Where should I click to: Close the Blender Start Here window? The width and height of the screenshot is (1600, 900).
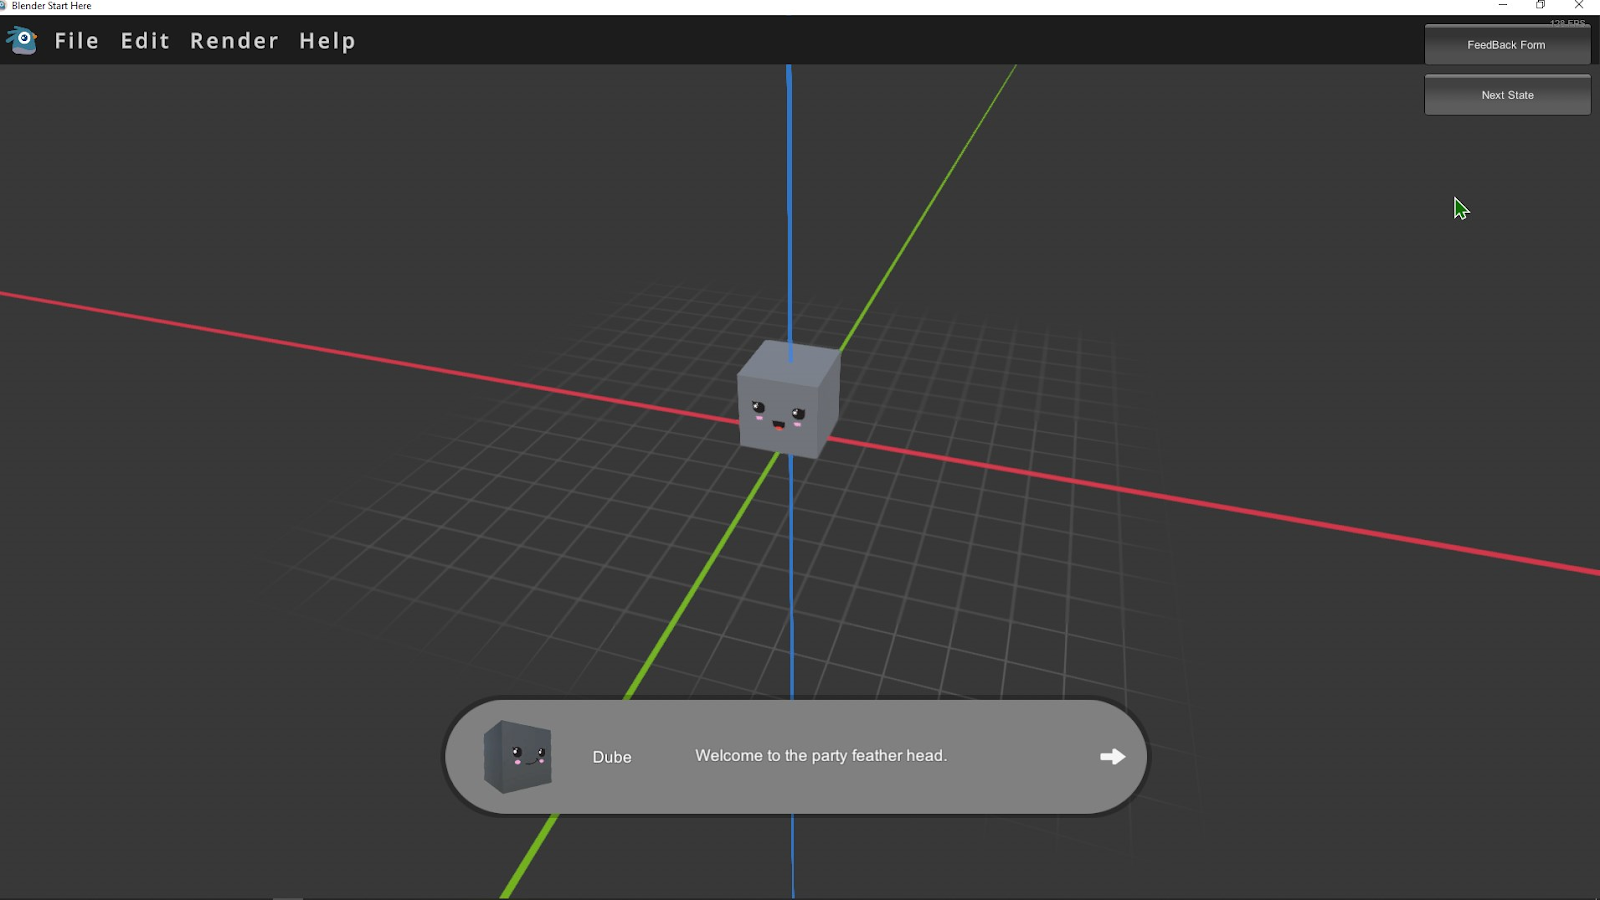[1579, 6]
